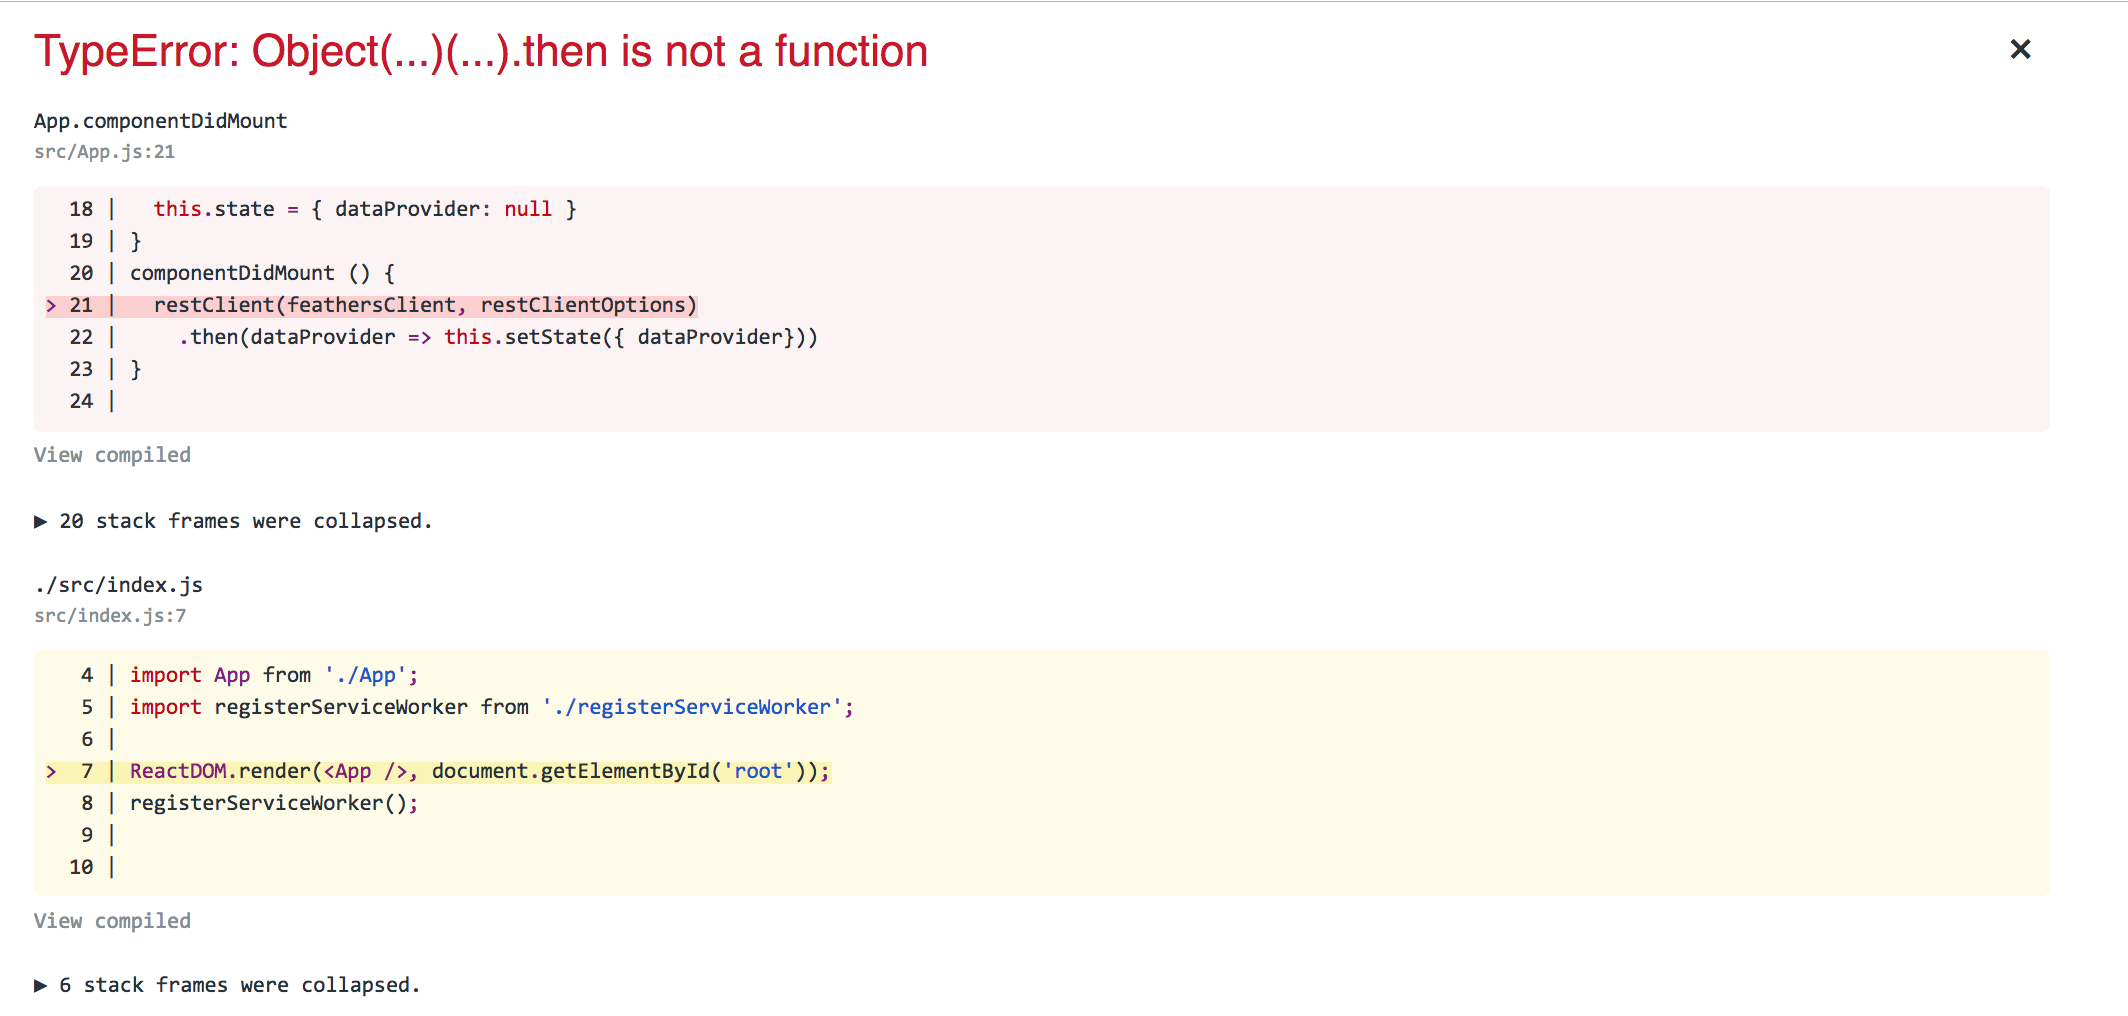Open View compiled under index.js snippet

point(112,920)
